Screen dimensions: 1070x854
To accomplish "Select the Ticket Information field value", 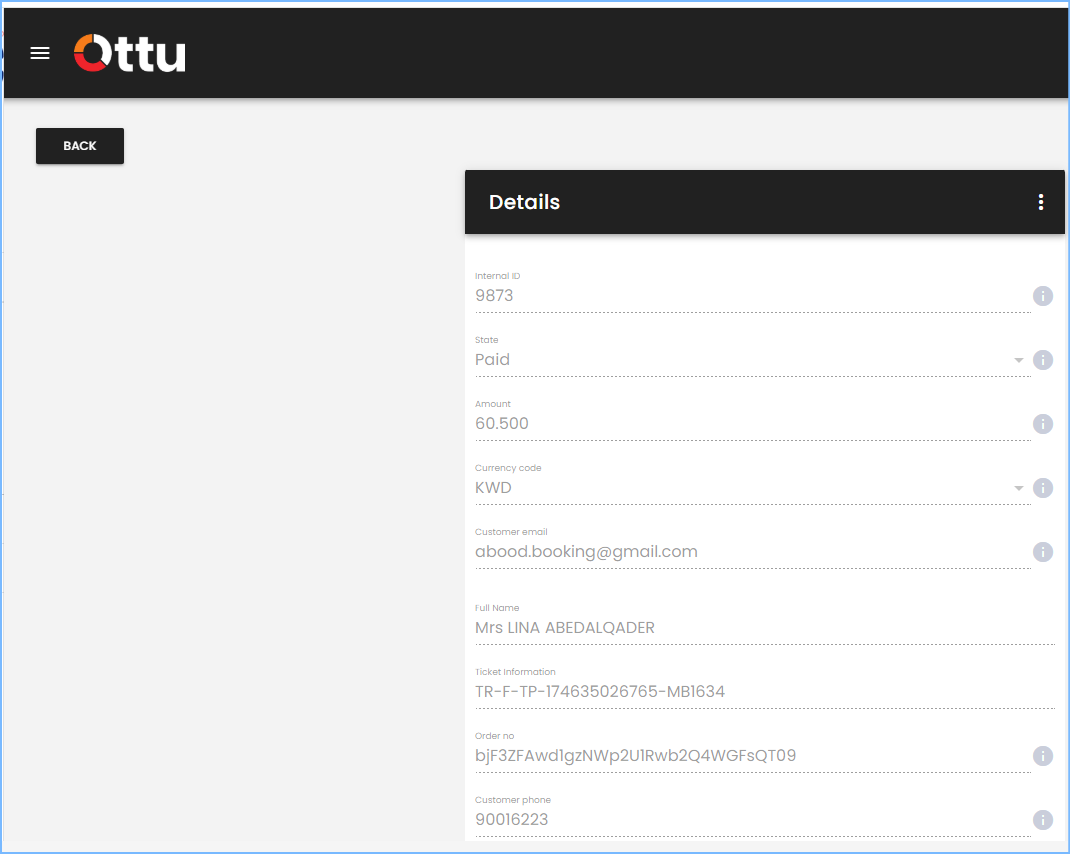I will [764, 692].
